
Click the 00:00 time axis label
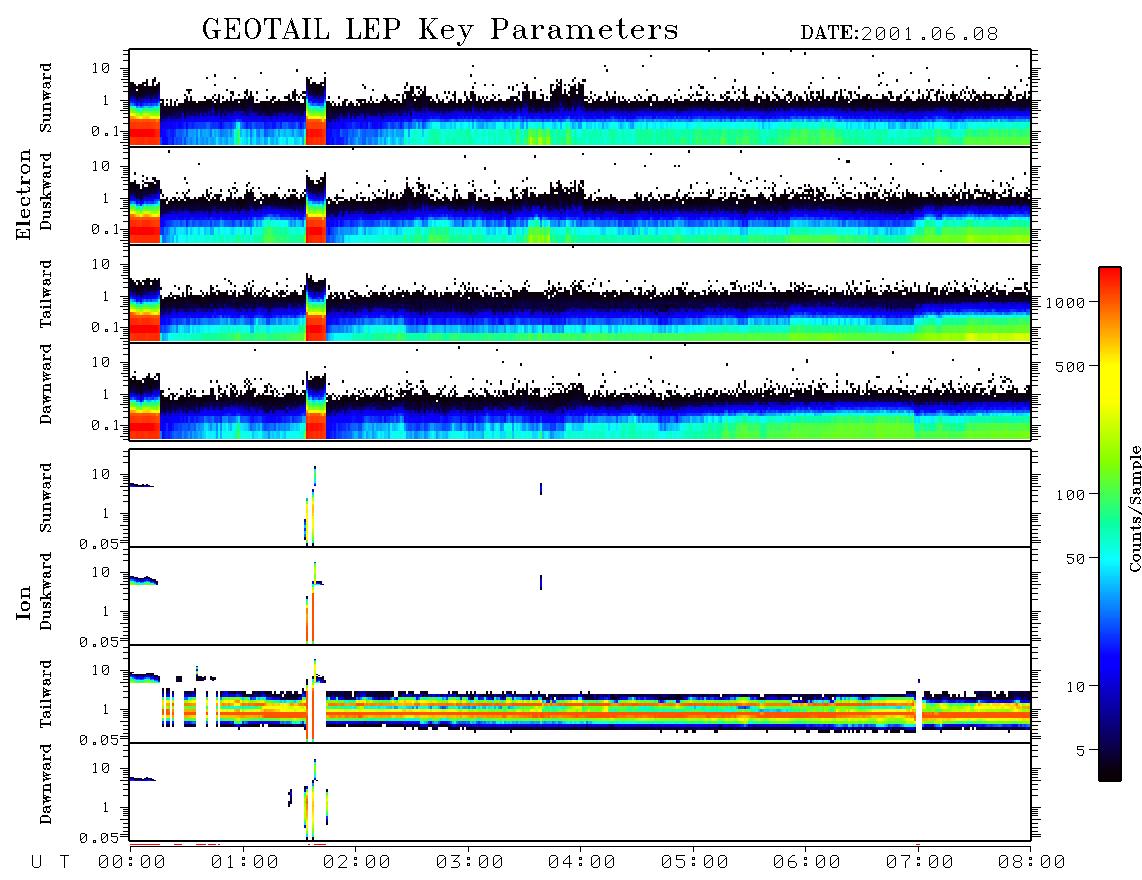coord(132,863)
